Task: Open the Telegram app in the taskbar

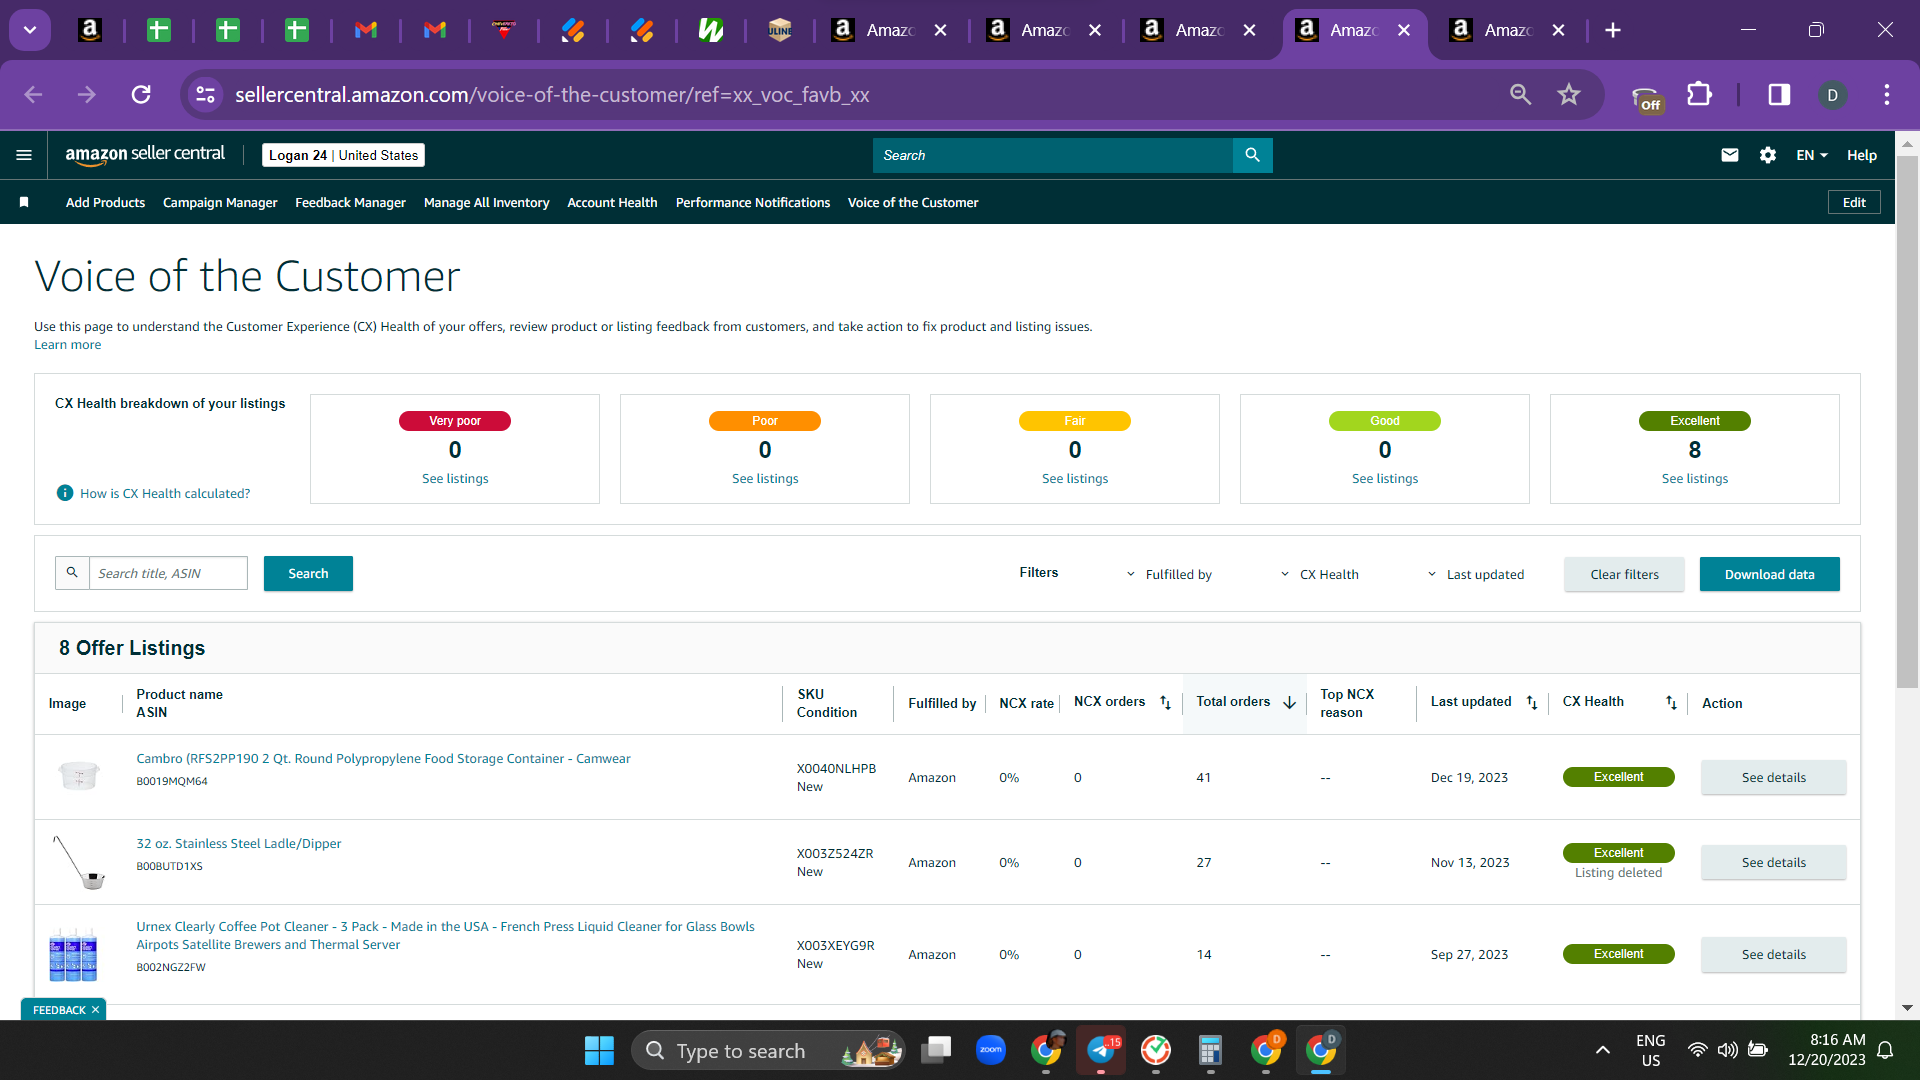Action: (1101, 1050)
